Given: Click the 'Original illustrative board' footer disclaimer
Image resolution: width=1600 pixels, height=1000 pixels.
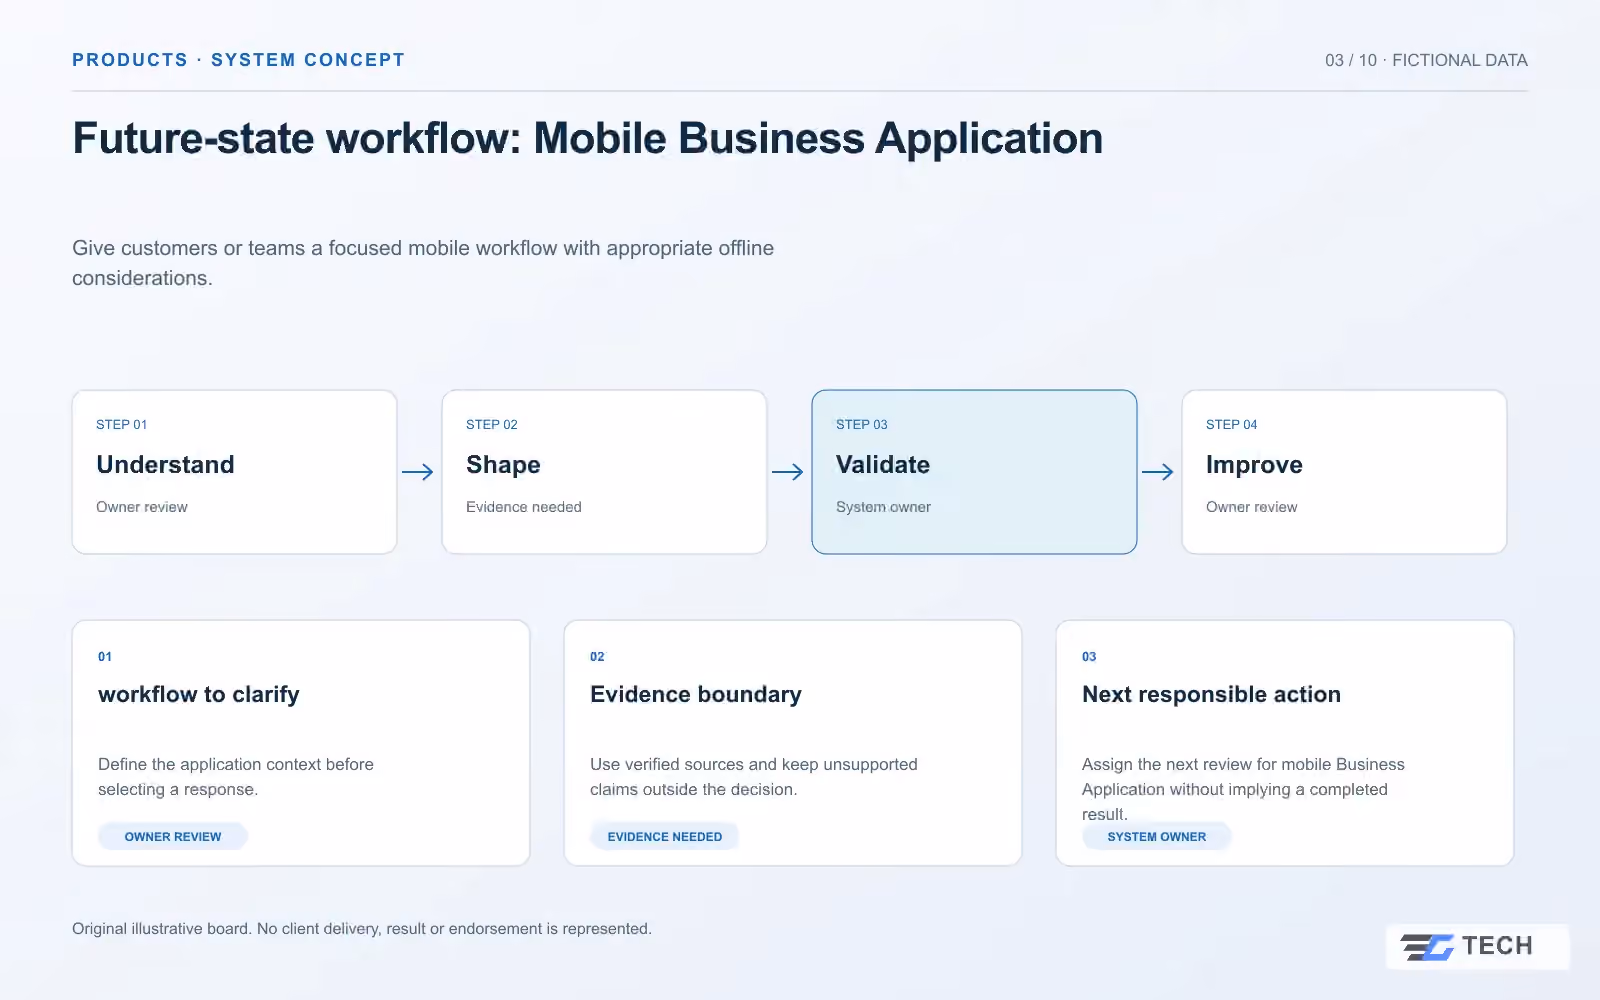Looking at the screenshot, I should coord(362,929).
